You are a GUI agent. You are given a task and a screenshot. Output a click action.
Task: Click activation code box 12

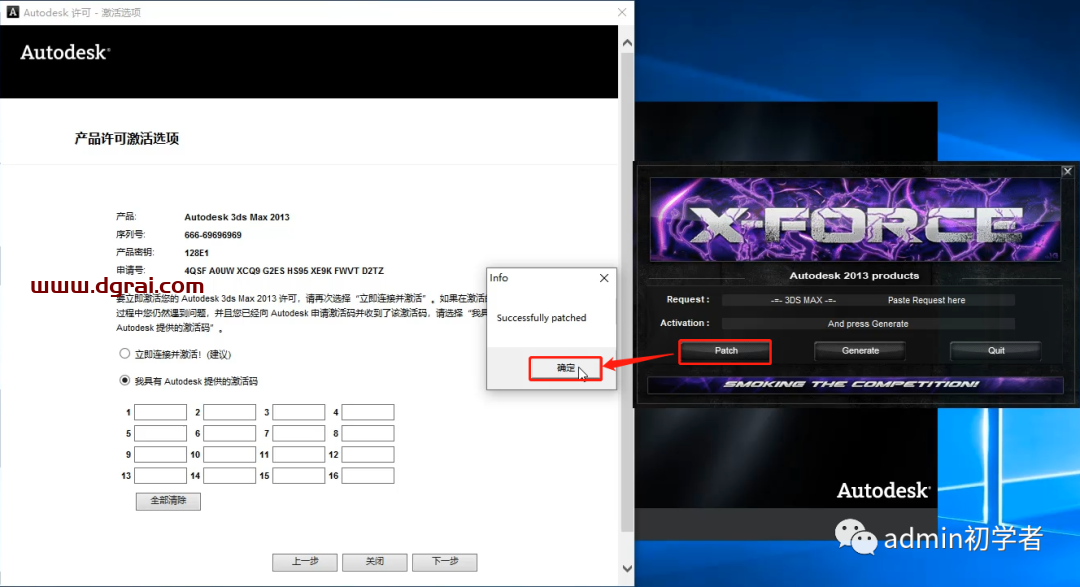click(x=368, y=455)
